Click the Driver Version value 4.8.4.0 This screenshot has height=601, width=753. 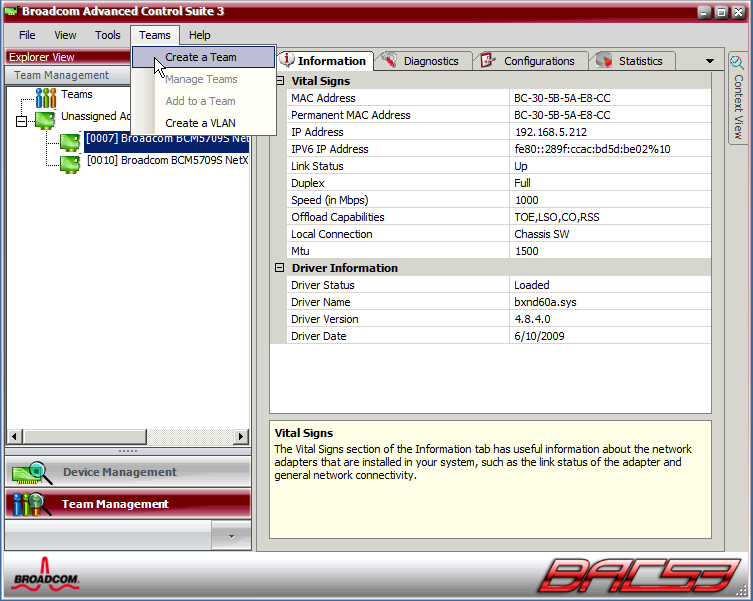click(x=532, y=319)
